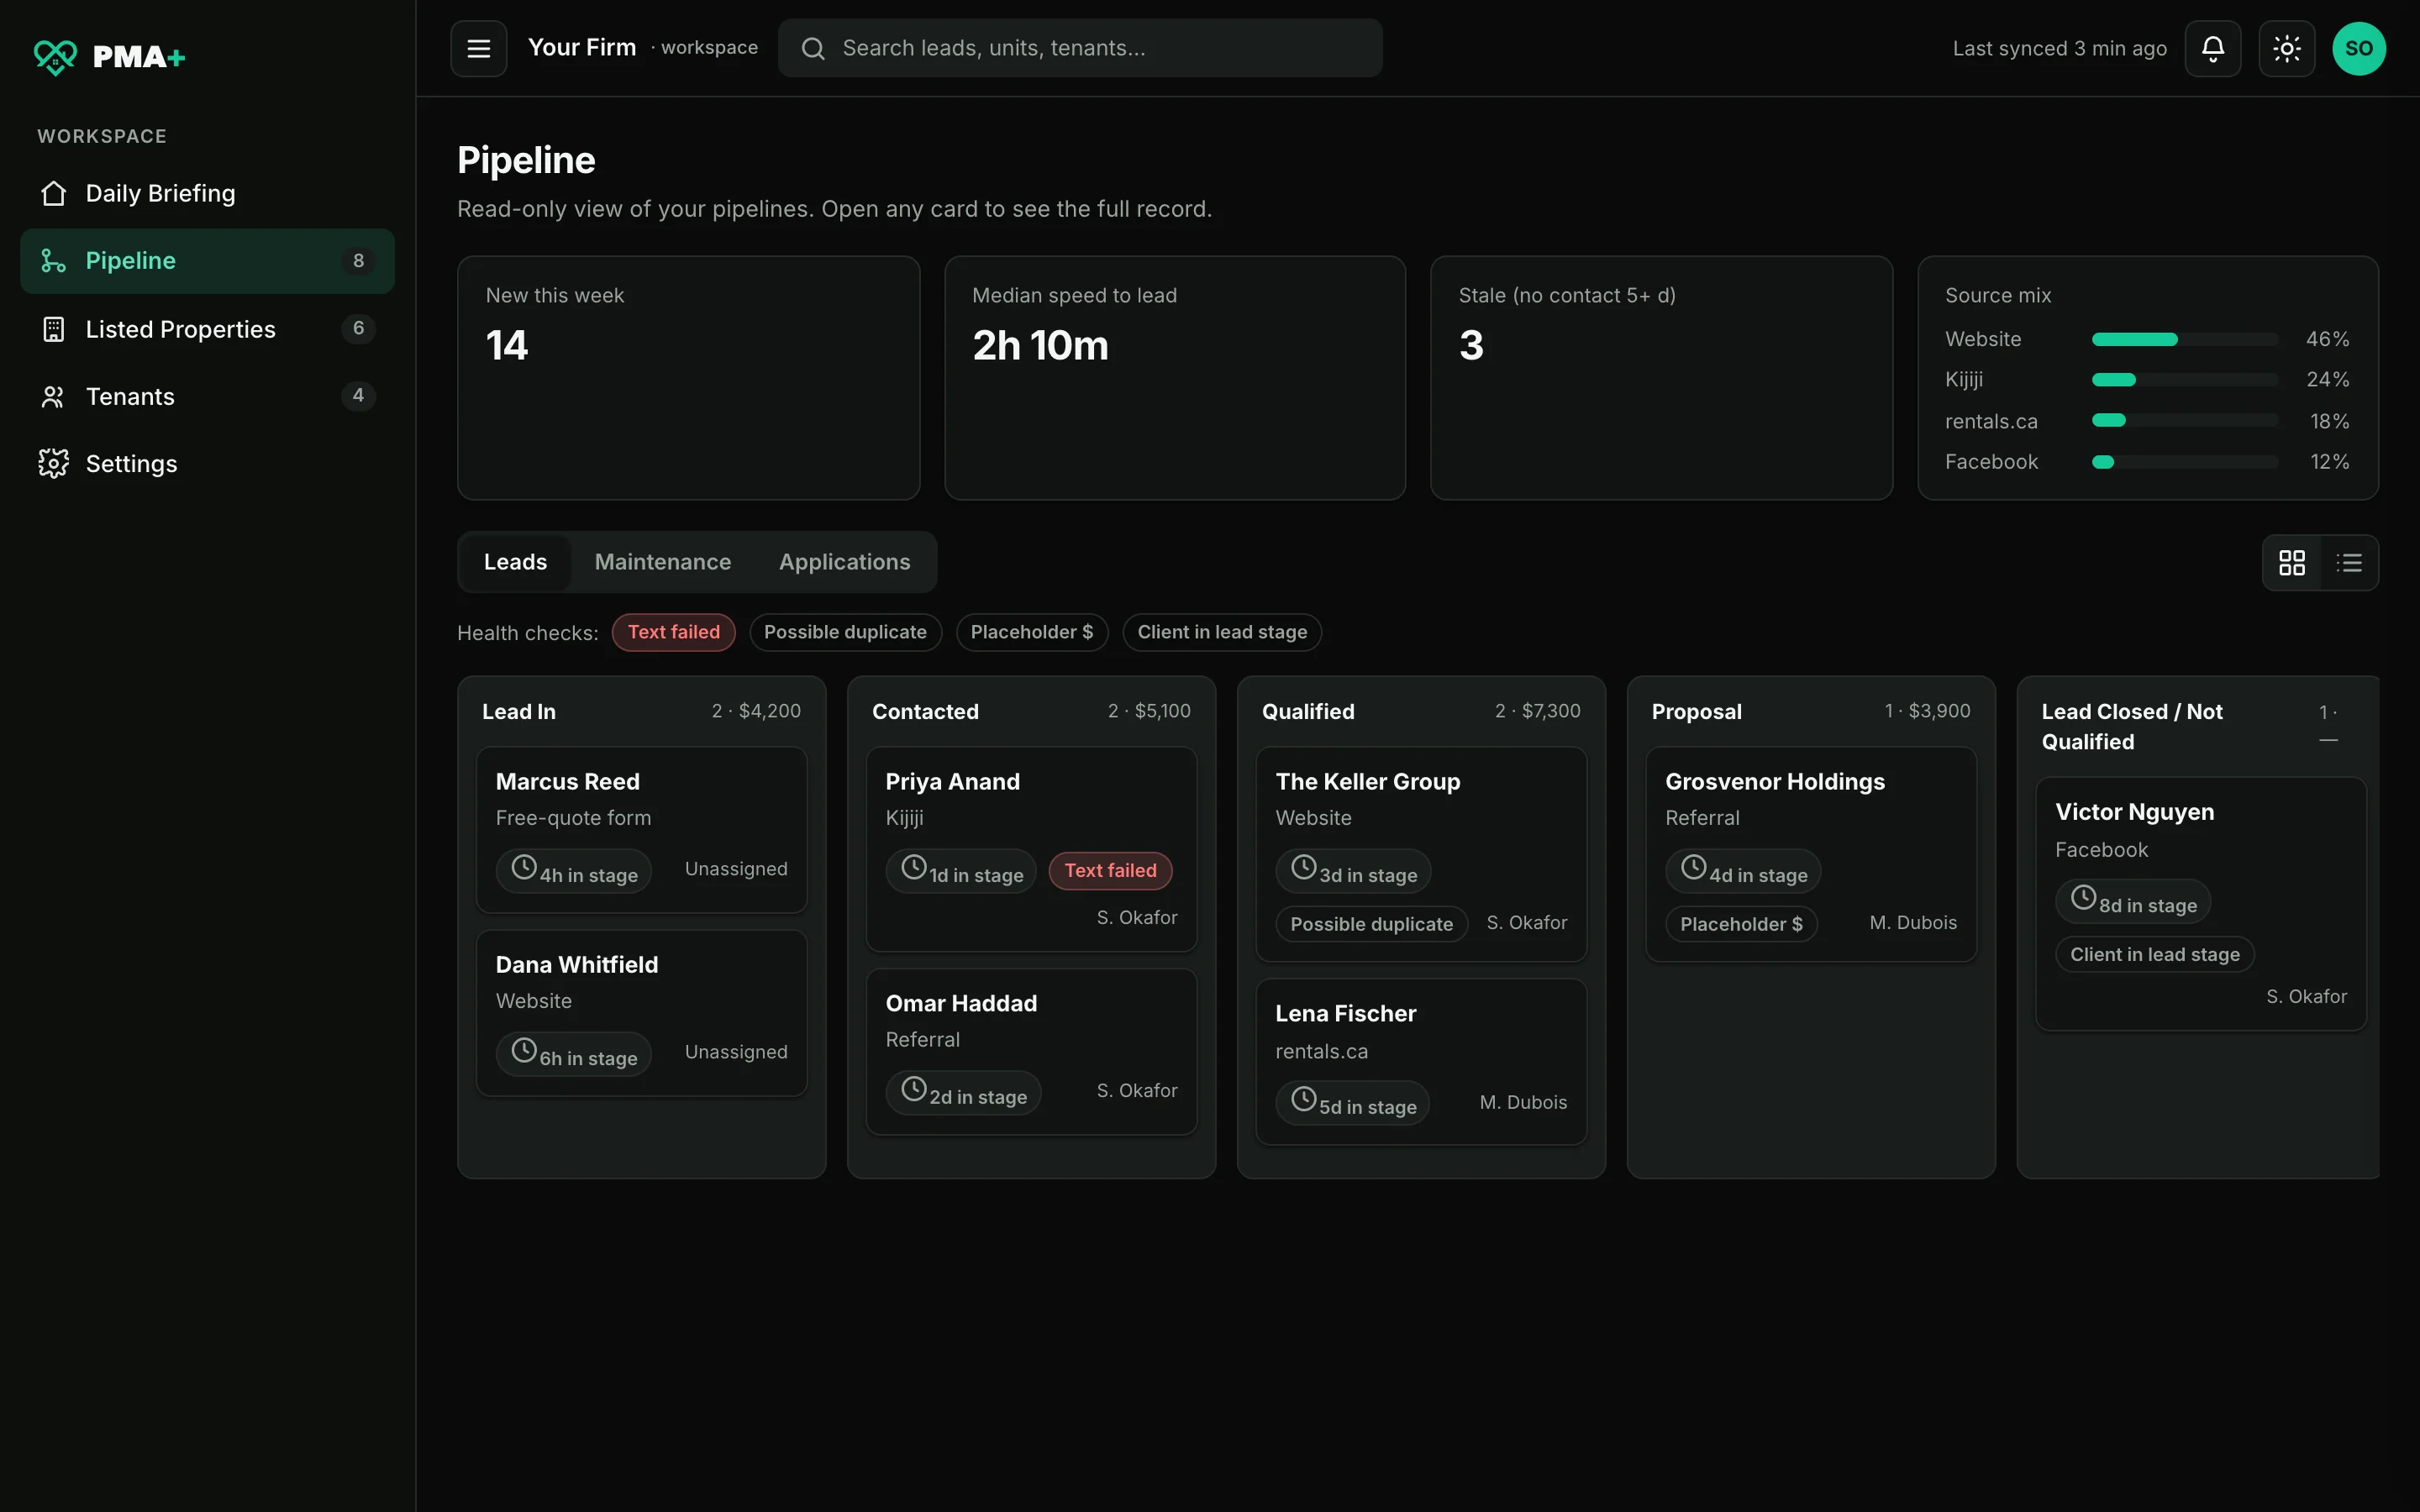Open the Grosvenor Holdings card
This screenshot has width=2420, height=1512.
point(1811,854)
